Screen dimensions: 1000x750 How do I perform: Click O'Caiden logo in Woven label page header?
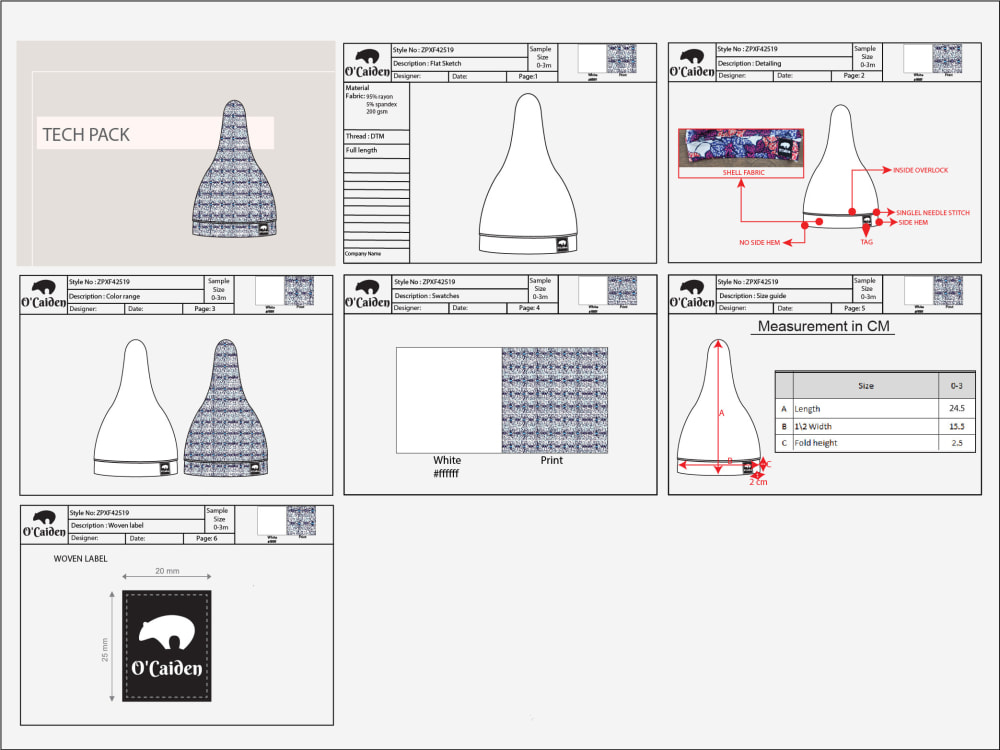pos(44,524)
